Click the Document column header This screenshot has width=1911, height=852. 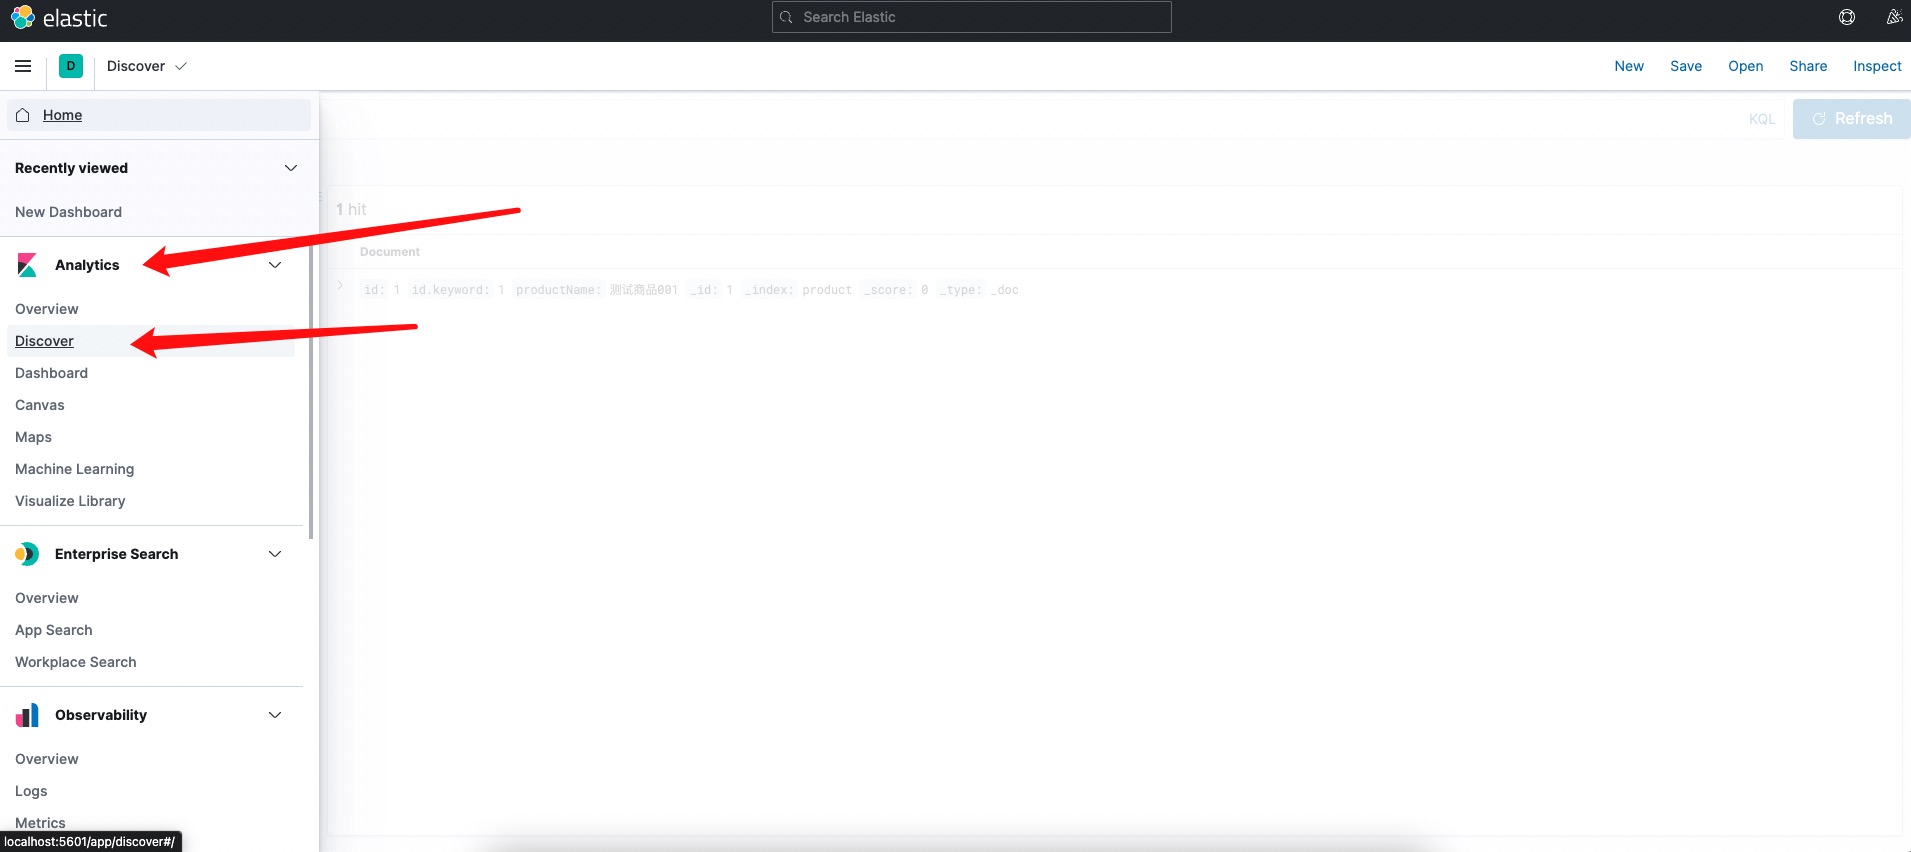click(x=390, y=252)
